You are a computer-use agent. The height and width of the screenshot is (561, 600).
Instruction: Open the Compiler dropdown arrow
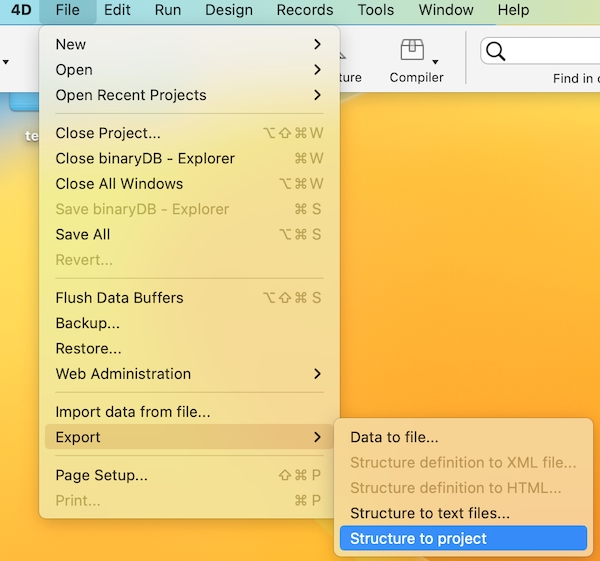(435, 62)
